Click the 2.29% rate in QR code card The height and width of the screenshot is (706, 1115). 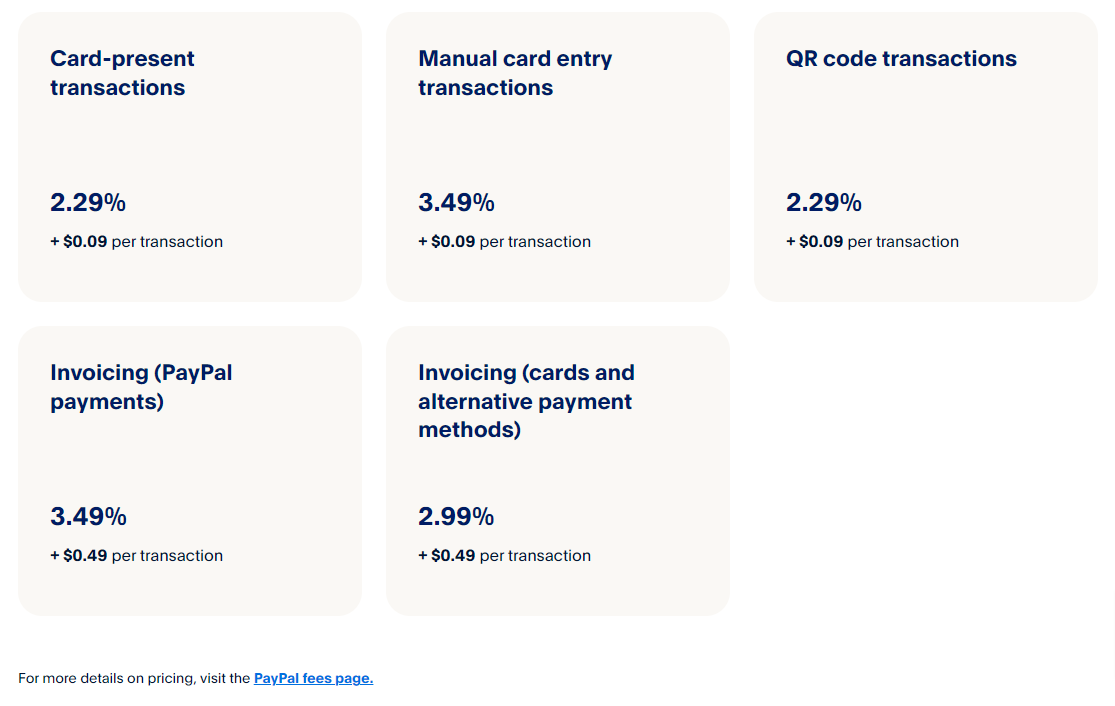click(x=824, y=203)
